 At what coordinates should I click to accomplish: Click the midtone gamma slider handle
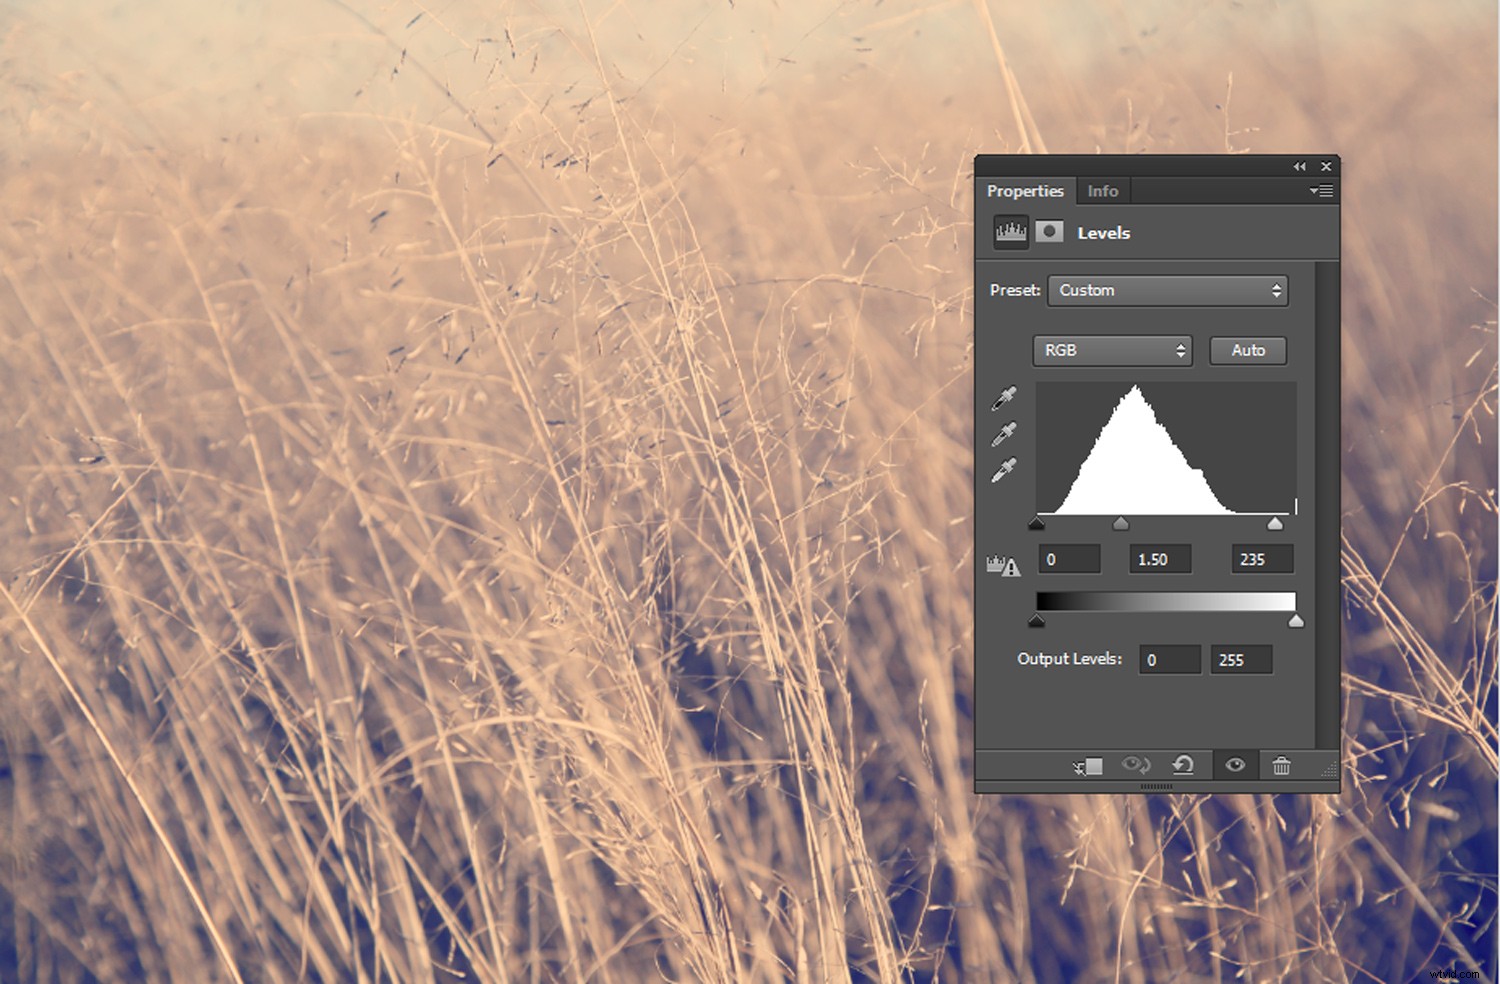point(1120,522)
